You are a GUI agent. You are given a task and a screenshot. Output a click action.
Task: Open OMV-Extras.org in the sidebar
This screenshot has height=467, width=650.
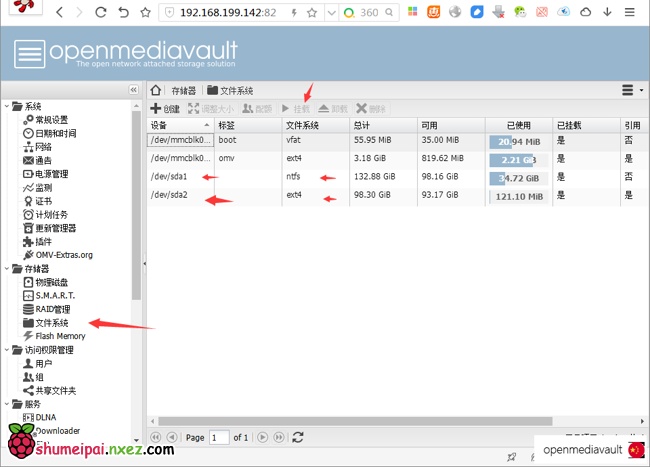point(63,255)
